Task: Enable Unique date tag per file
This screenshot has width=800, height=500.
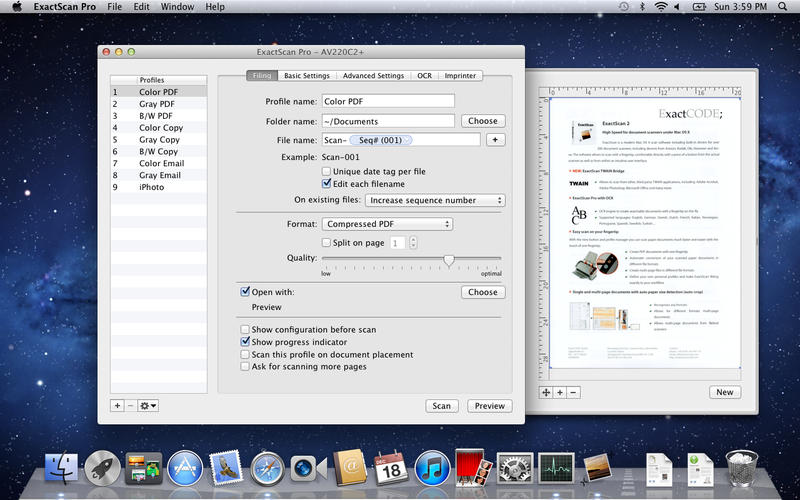Action: coord(327,171)
